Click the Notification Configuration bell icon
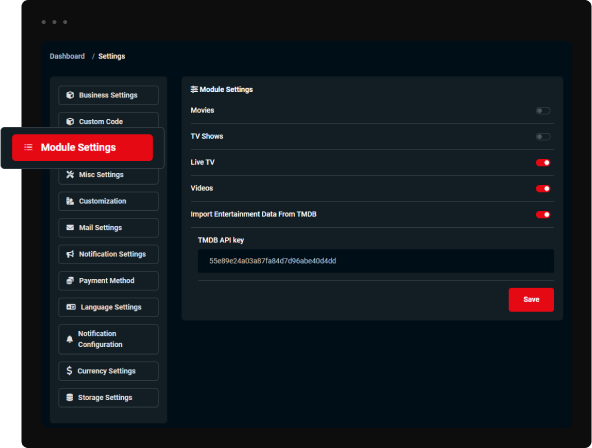This screenshot has height=448, width=592. (x=69, y=339)
